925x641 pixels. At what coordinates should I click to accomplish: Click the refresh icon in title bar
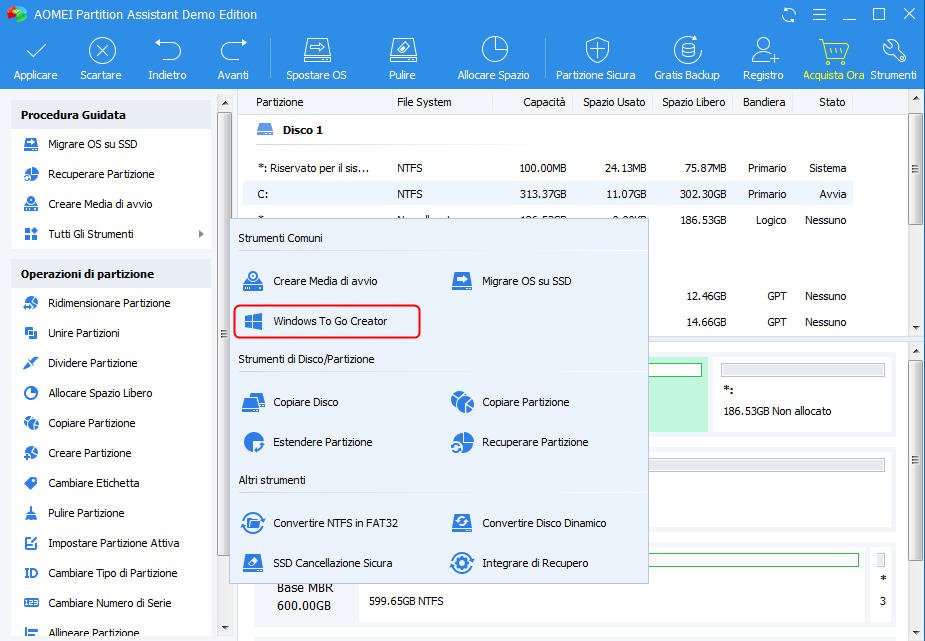tap(789, 15)
